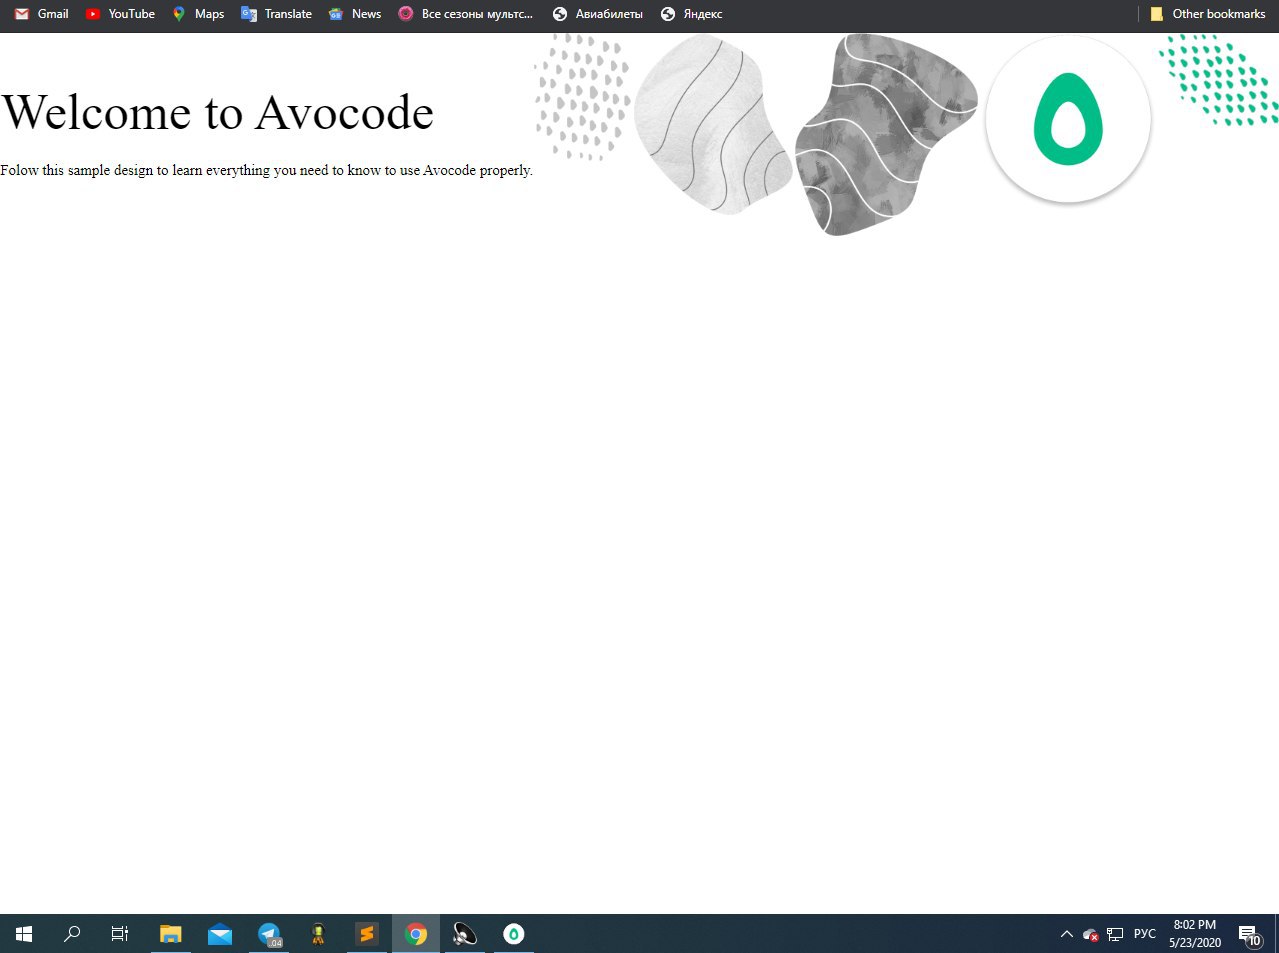
Task: Open the Maps bookmark
Action: [198, 14]
